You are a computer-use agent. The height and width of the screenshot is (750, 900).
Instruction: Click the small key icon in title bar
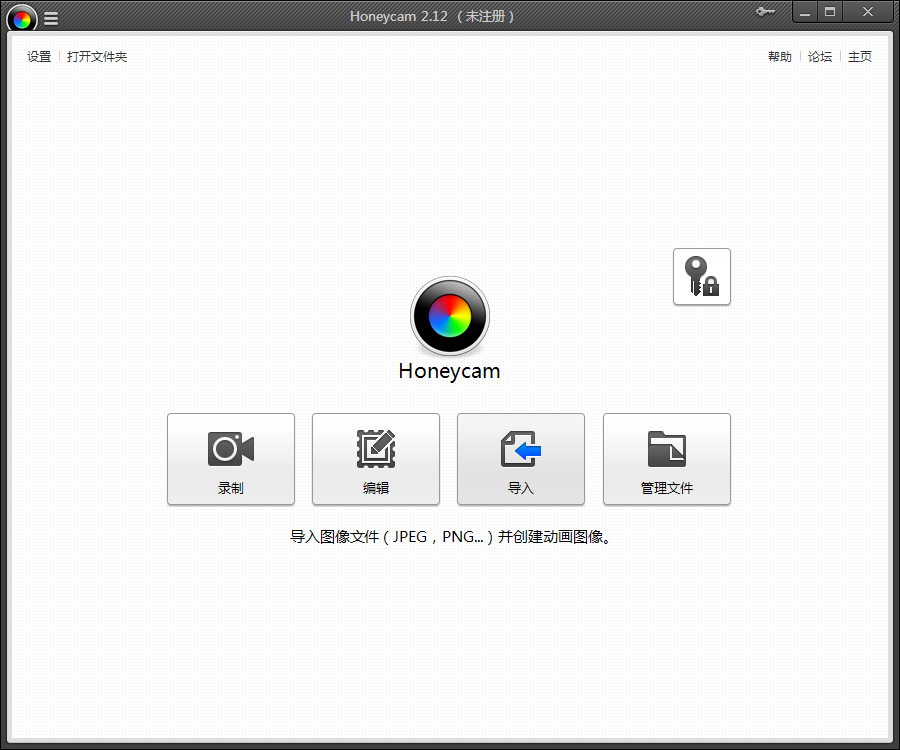click(765, 11)
